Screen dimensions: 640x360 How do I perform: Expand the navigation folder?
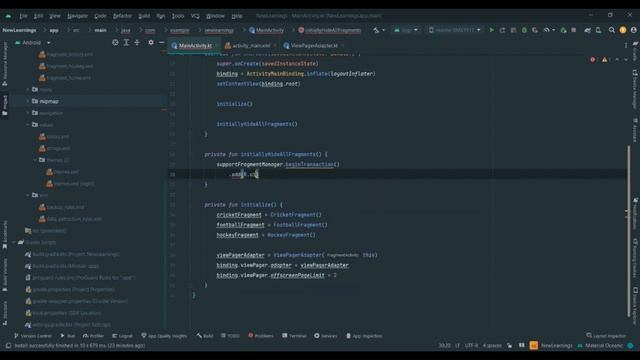(x=28, y=113)
